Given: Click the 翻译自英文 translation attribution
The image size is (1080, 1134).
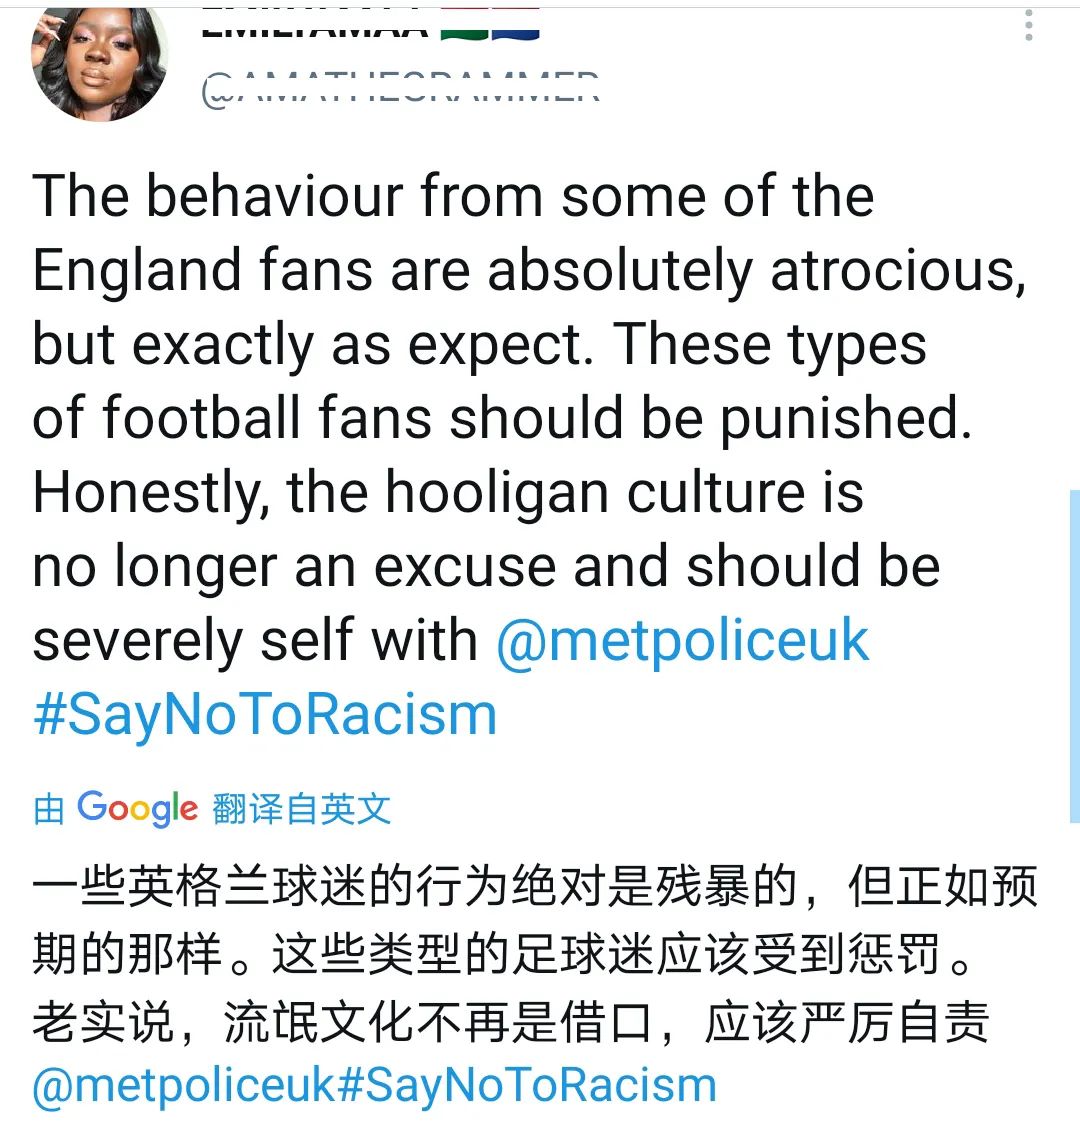Looking at the screenshot, I should tap(300, 806).
